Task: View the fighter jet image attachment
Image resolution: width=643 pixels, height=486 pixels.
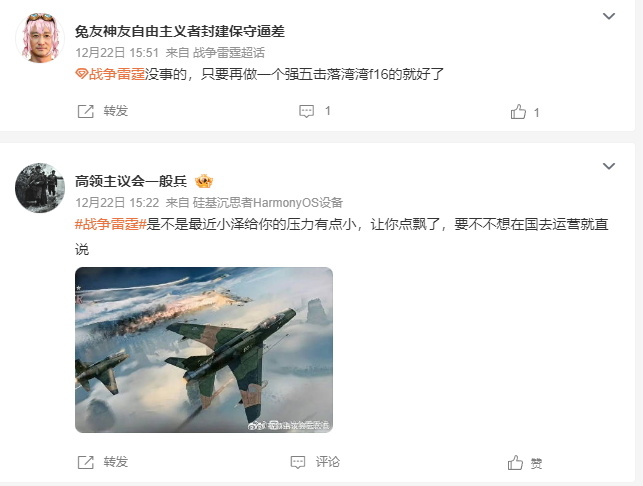Action: click(204, 350)
